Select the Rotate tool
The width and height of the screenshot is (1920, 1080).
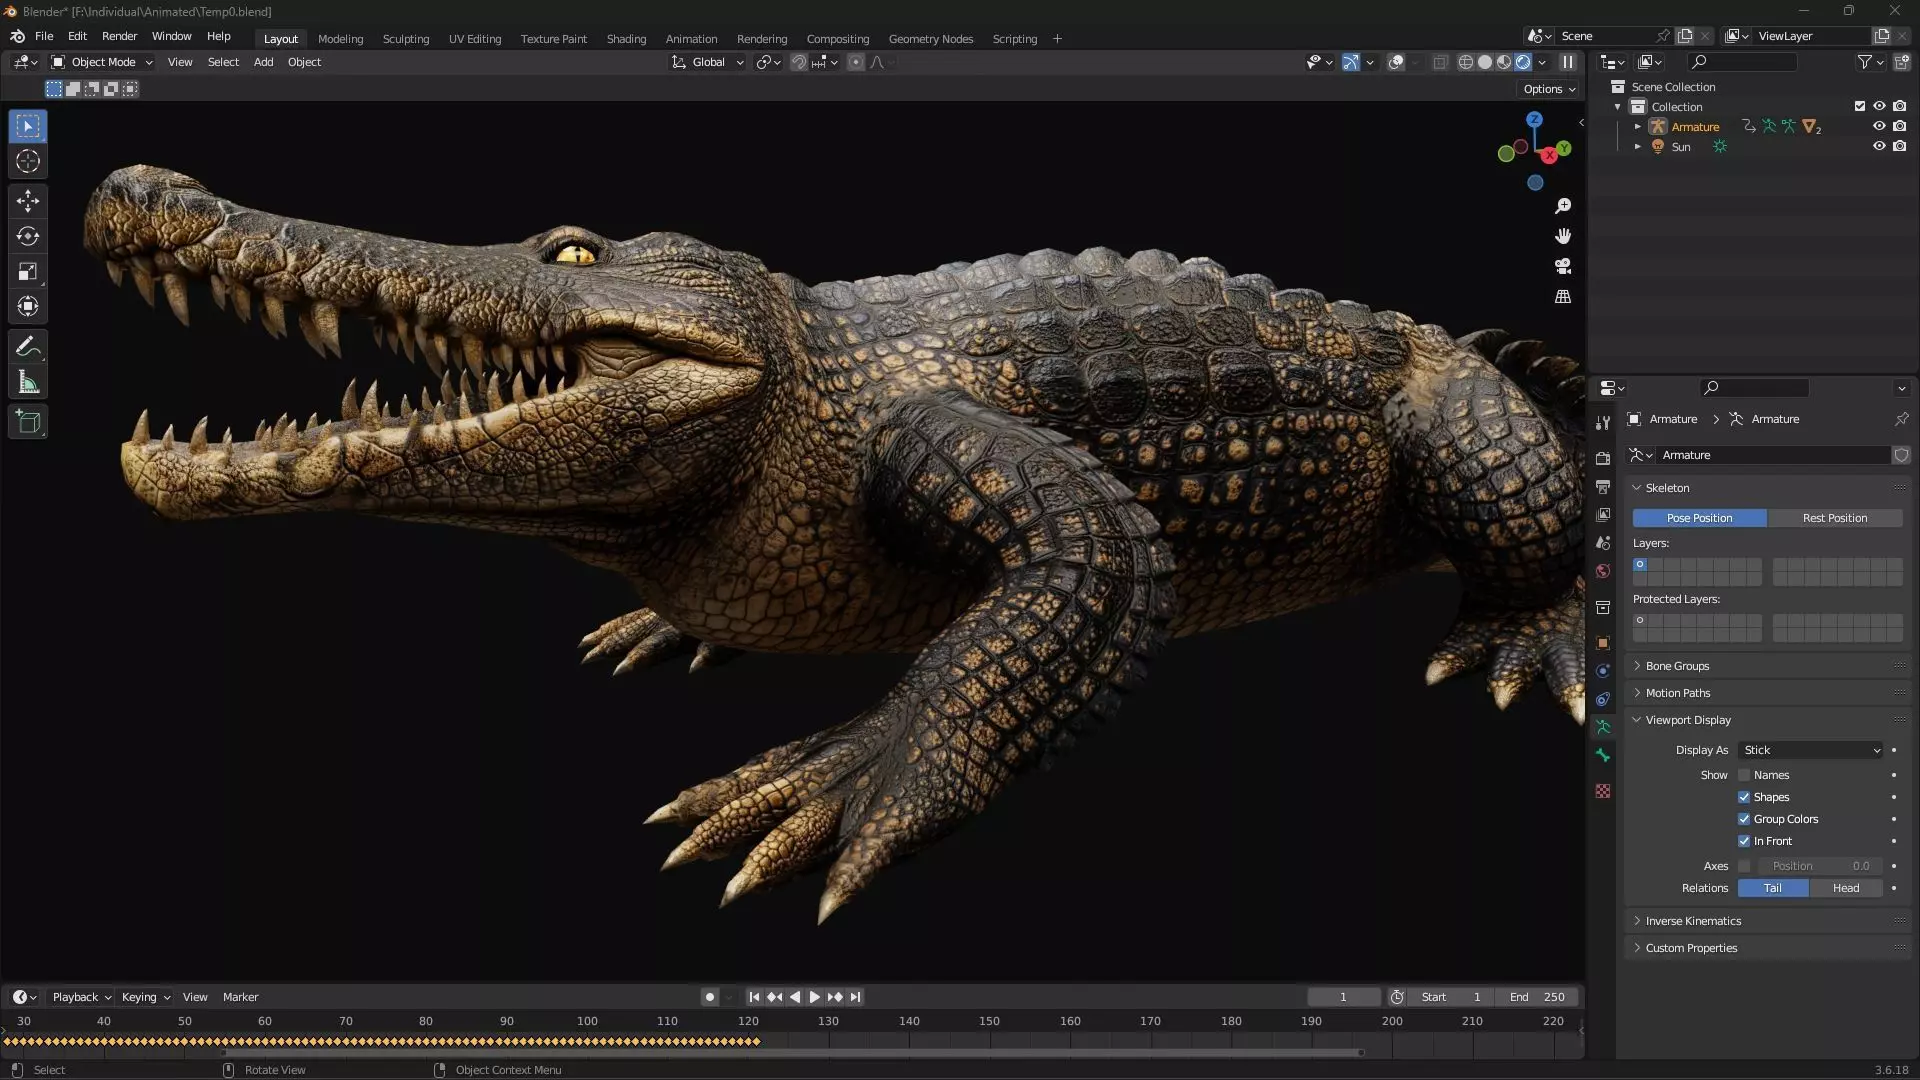click(28, 236)
